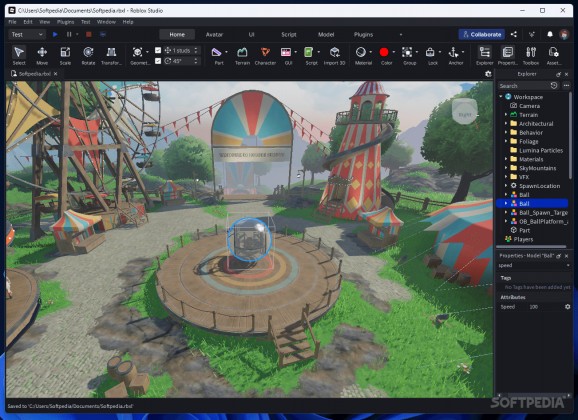The height and width of the screenshot is (420, 578).
Task: Click the Lock tool icon
Action: coord(430,52)
